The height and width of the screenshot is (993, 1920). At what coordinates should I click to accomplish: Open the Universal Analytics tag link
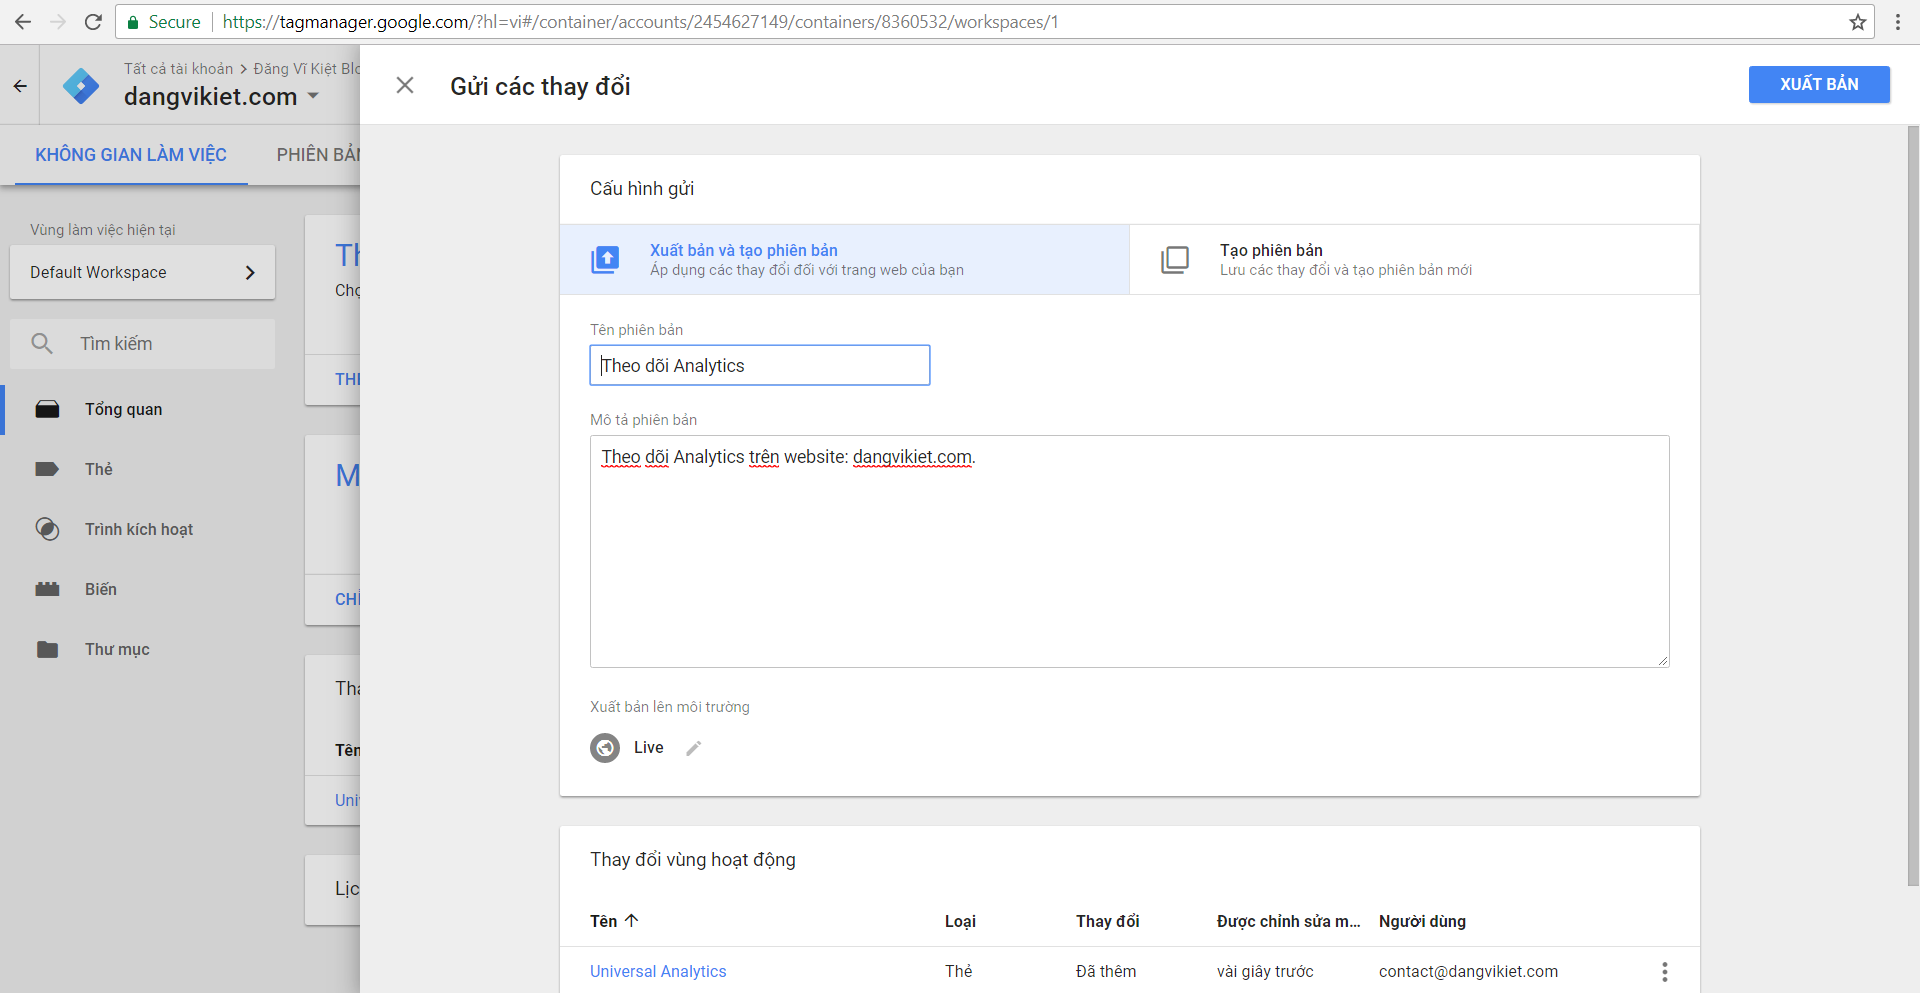[x=658, y=971]
